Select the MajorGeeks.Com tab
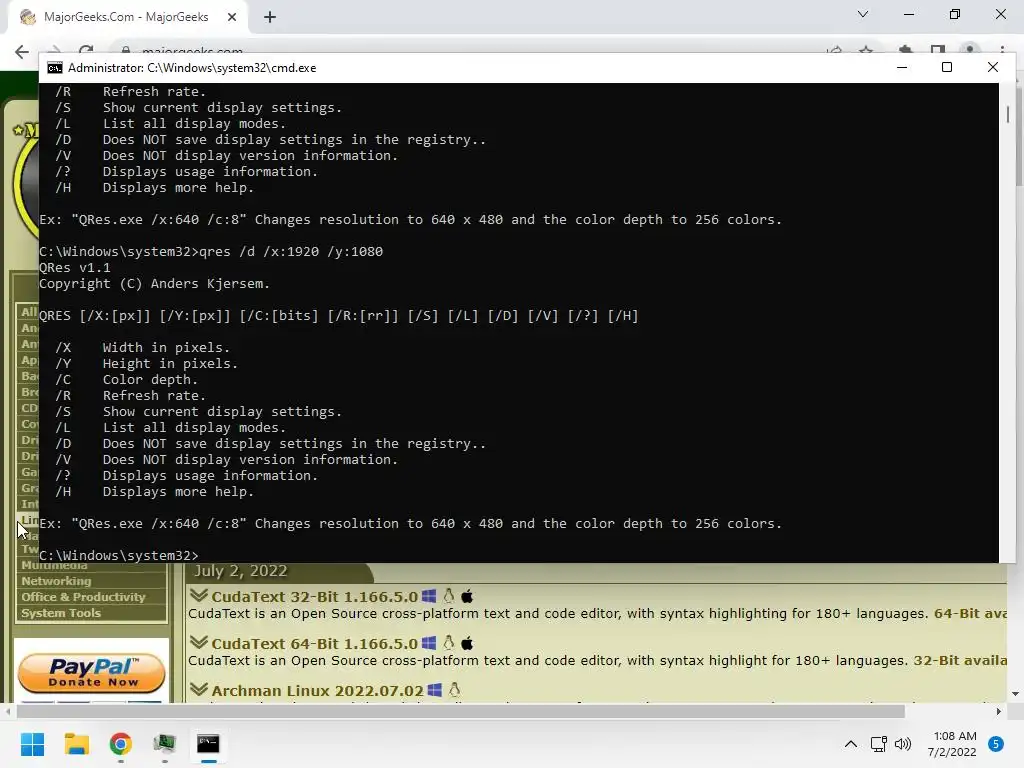The width and height of the screenshot is (1024, 768). point(127,17)
